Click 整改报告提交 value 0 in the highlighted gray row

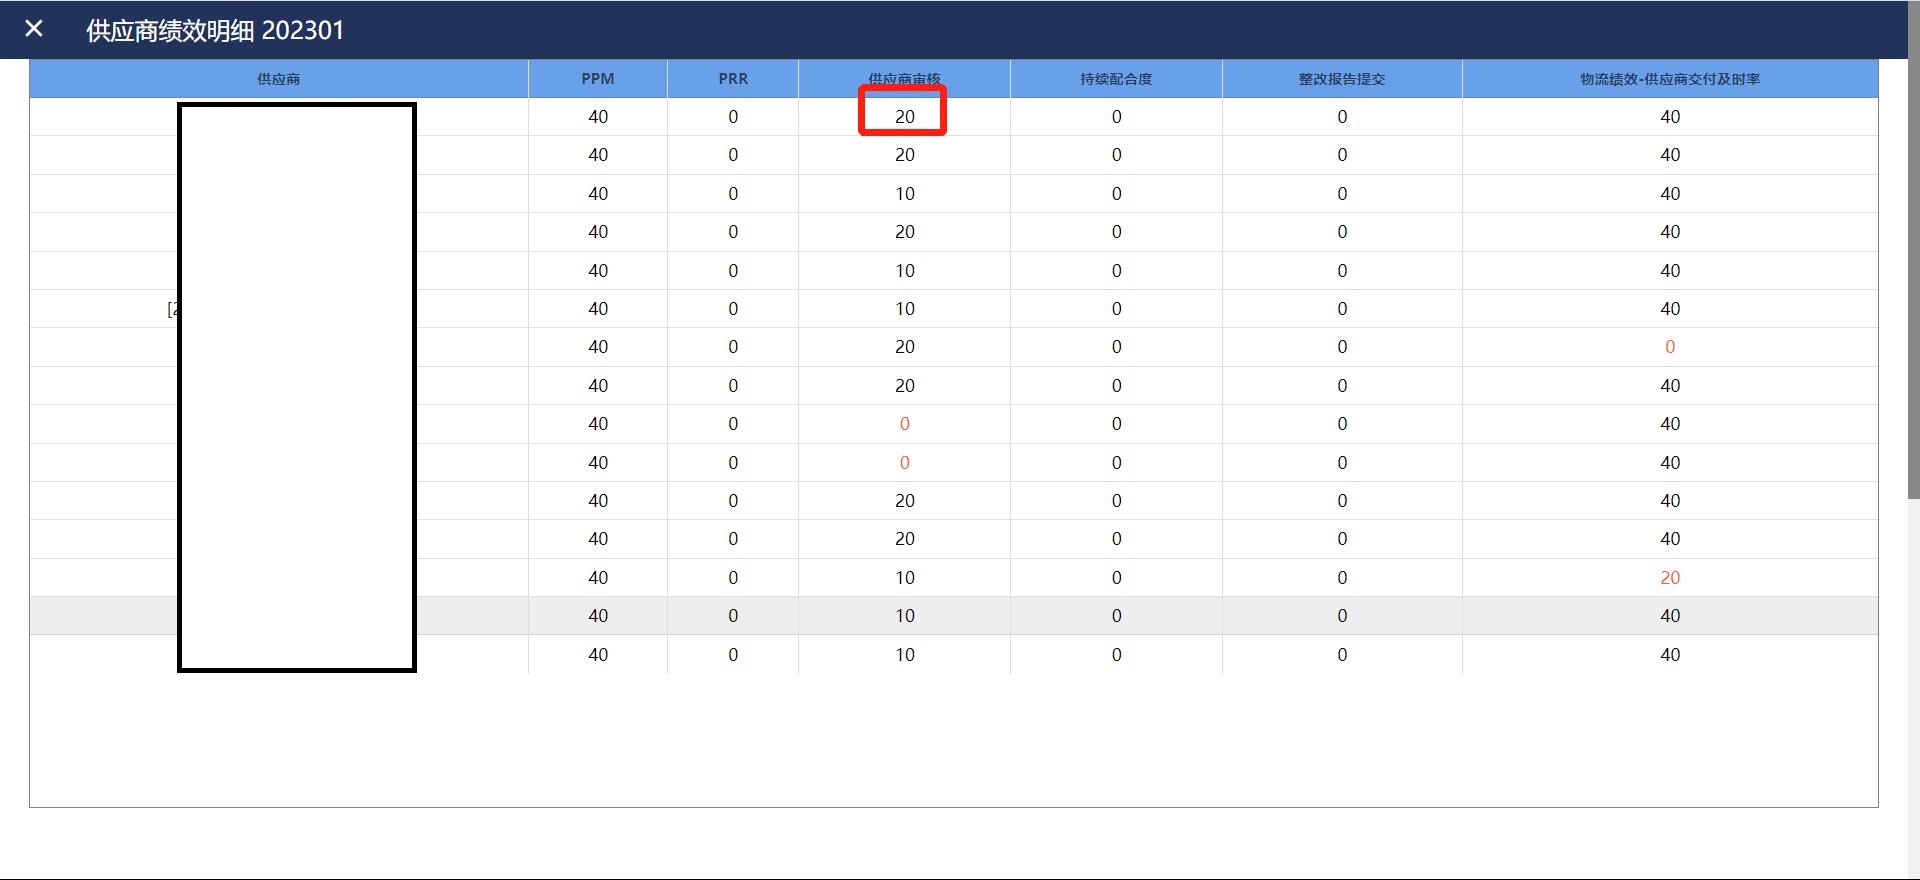(1342, 616)
